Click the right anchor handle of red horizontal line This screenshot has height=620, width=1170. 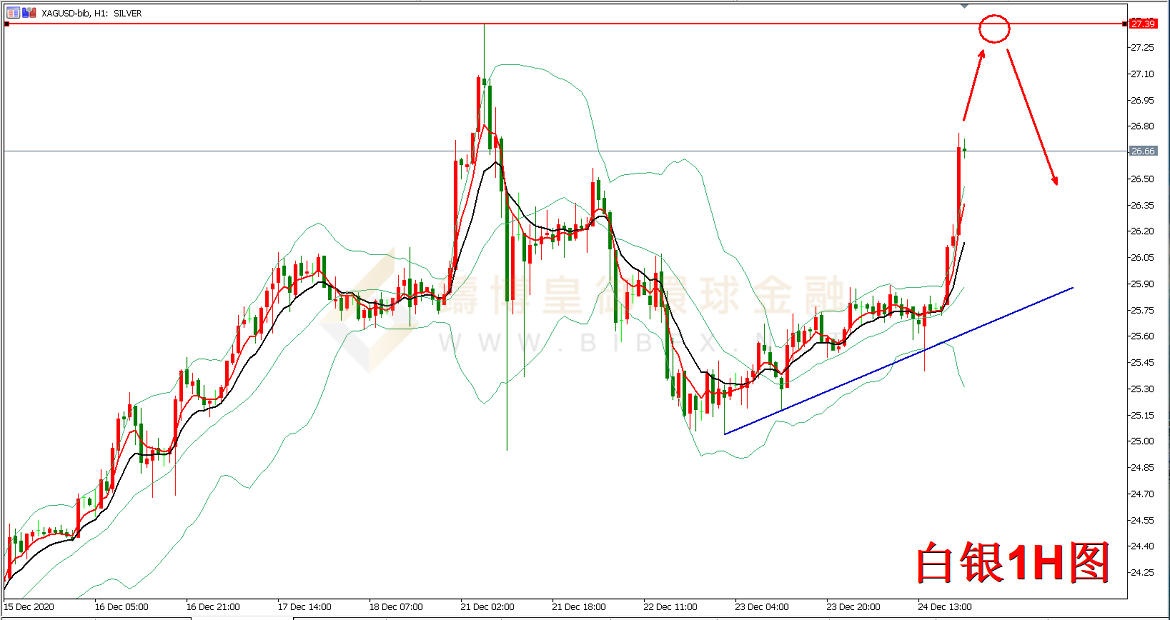point(1124,23)
